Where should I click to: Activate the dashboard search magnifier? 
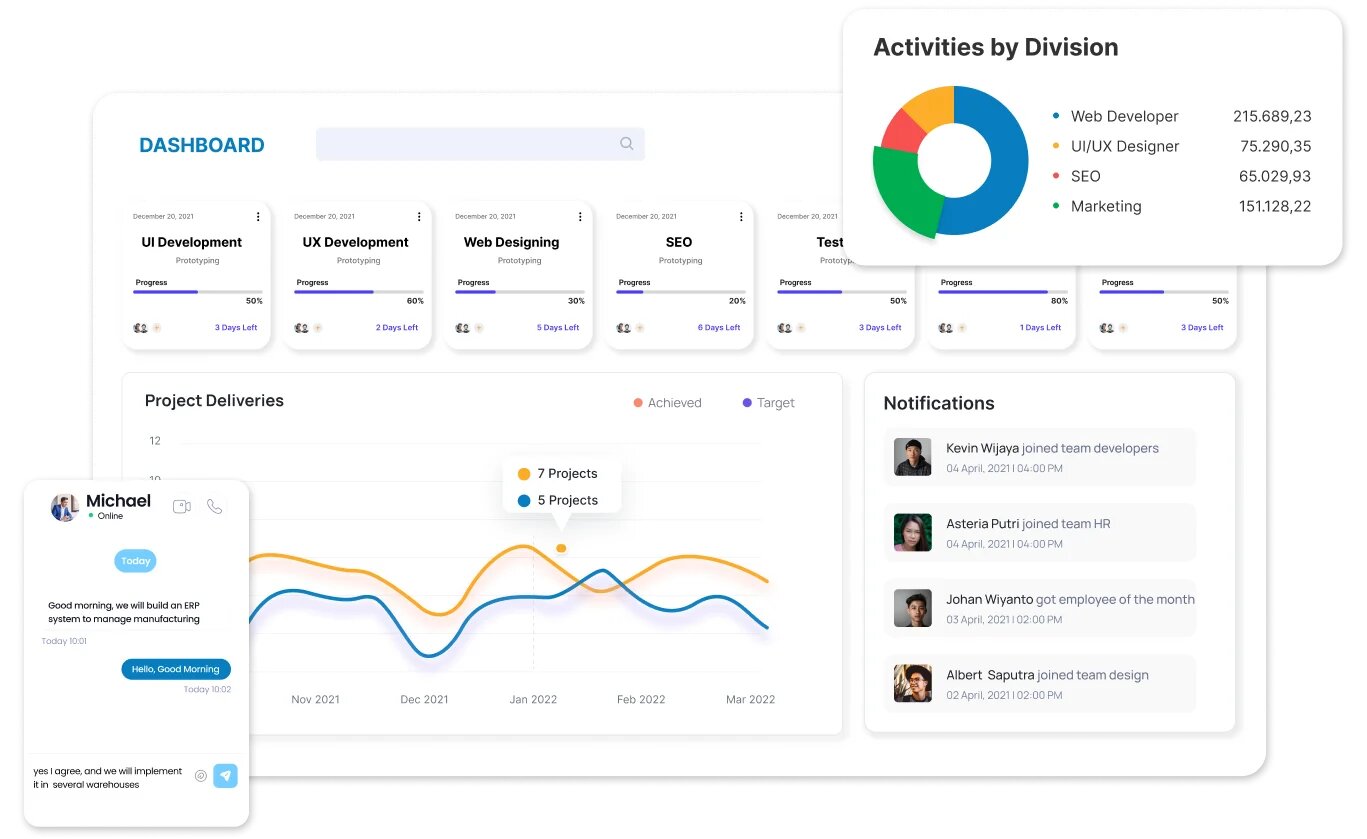(x=626, y=144)
